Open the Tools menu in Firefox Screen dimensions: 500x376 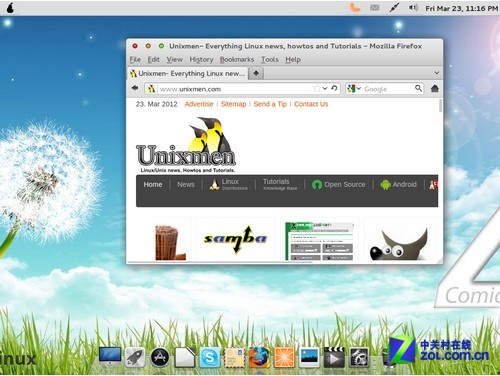(x=270, y=60)
